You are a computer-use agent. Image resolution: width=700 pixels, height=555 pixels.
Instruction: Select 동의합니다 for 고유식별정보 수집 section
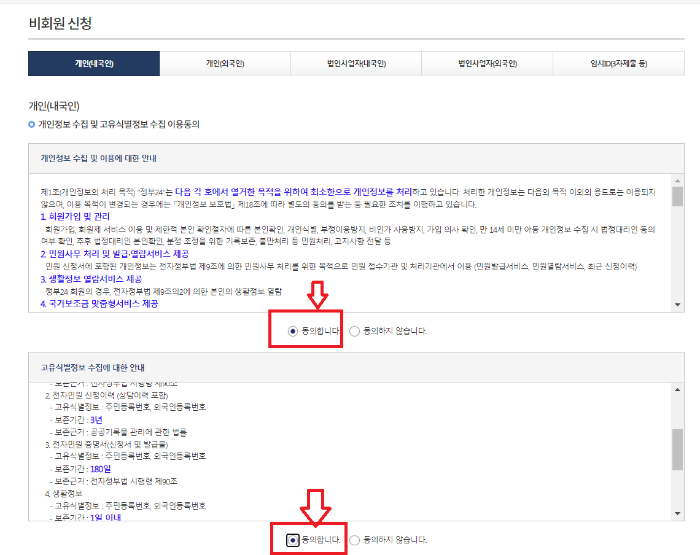click(x=292, y=540)
